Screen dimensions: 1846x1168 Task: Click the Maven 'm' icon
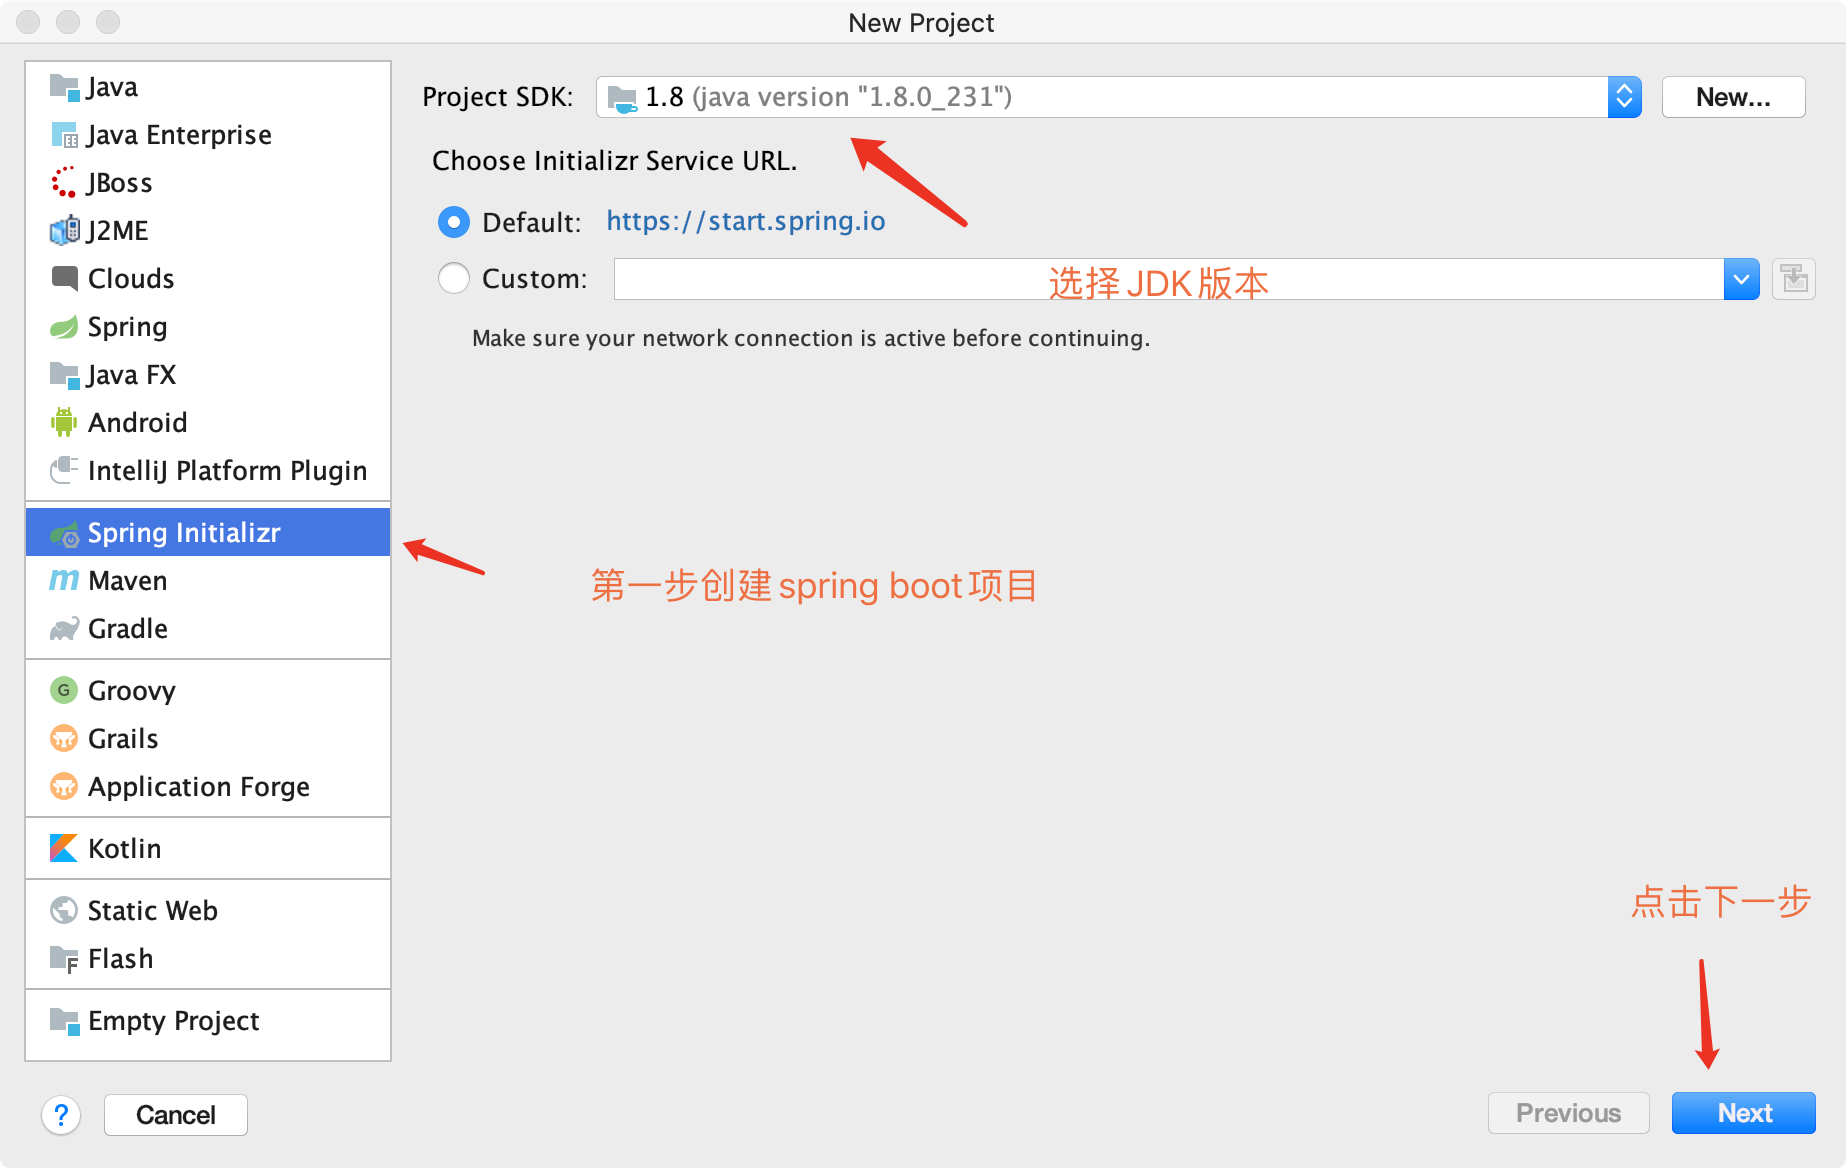point(64,580)
